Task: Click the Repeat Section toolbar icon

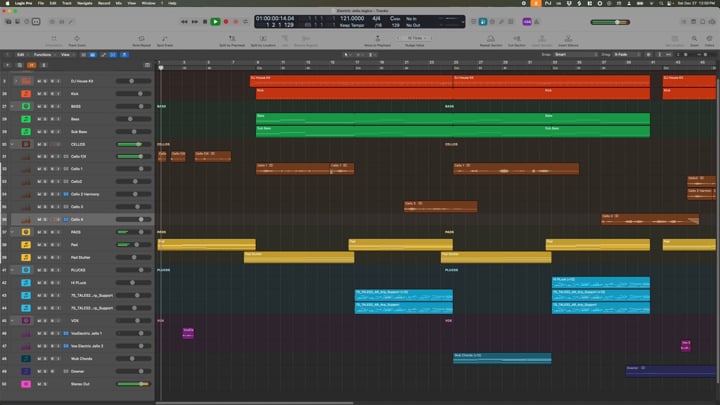Action: tap(490, 40)
